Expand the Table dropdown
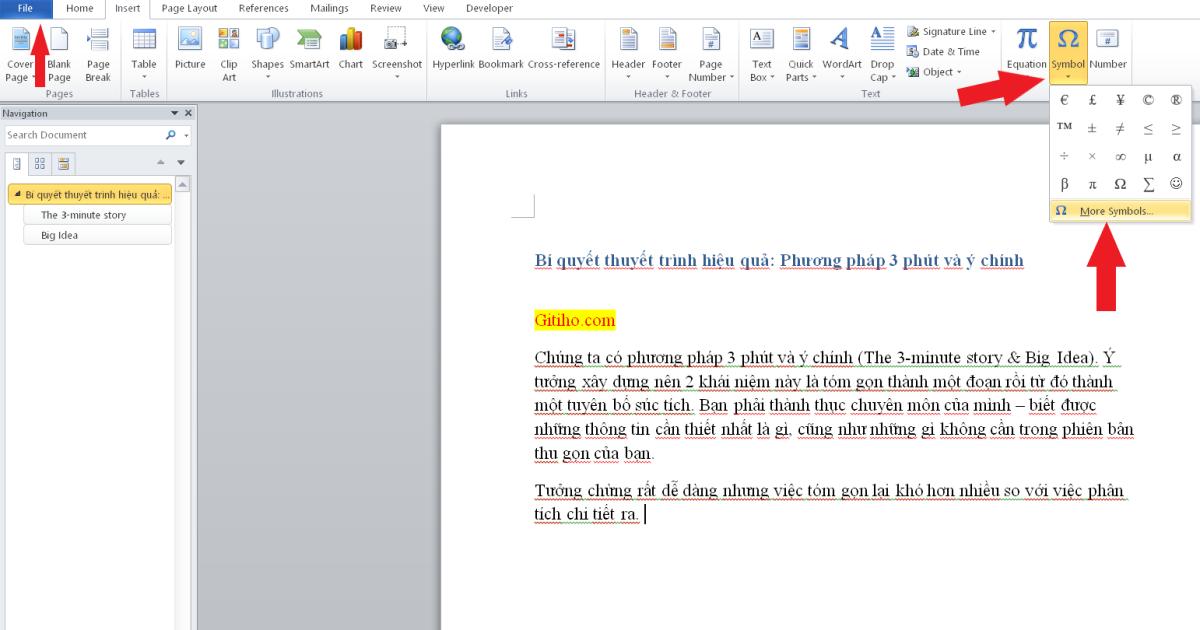The width and height of the screenshot is (1200, 630). [x=144, y=76]
